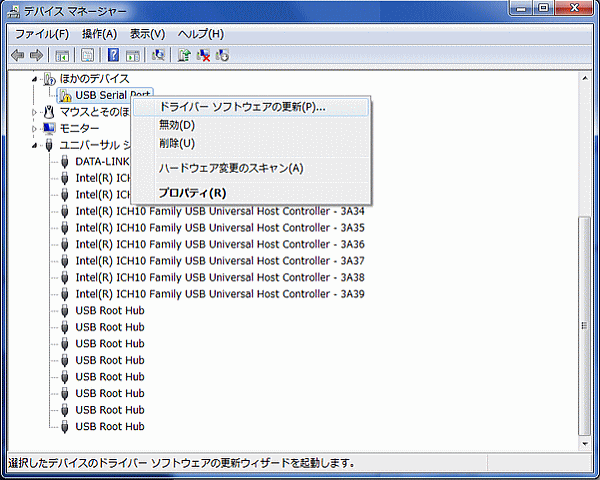600x480 pixels.
Task: Maximize the Device Manager window
Action: pos(543,8)
